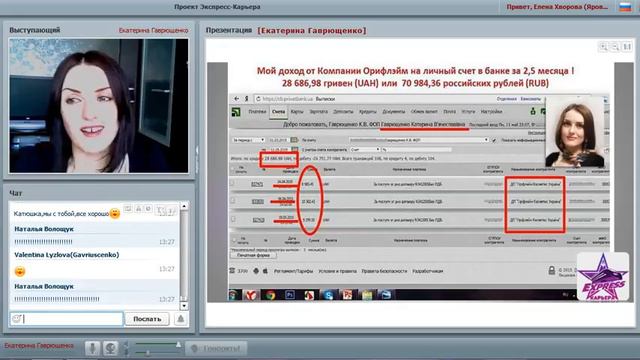Click the woman's portrait photo on the slide
Viewport: 640px width, 360px height.
pyautogui.click(x=574, y=132)
